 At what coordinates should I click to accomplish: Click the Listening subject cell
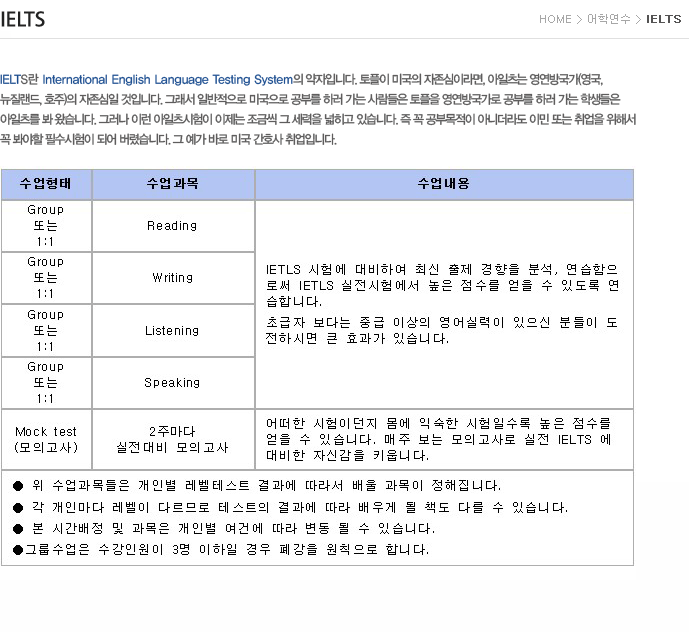172,330
